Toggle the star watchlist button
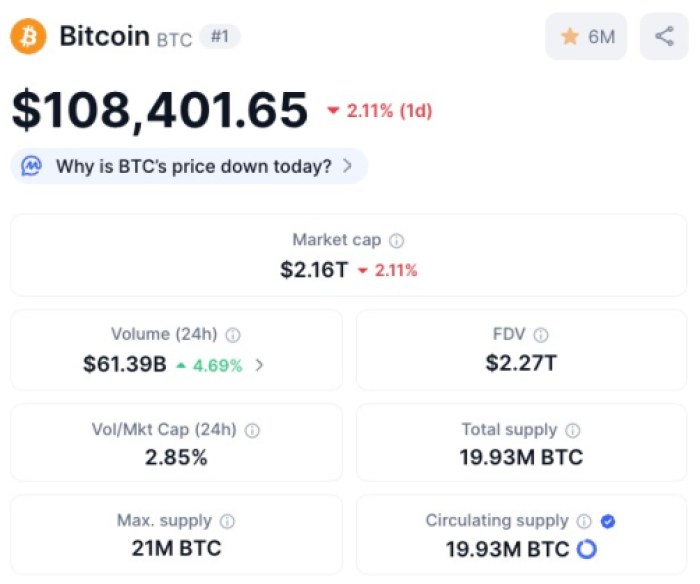Image resolution: width=700 pixels, height=584 pixels. tap(586, 37)
